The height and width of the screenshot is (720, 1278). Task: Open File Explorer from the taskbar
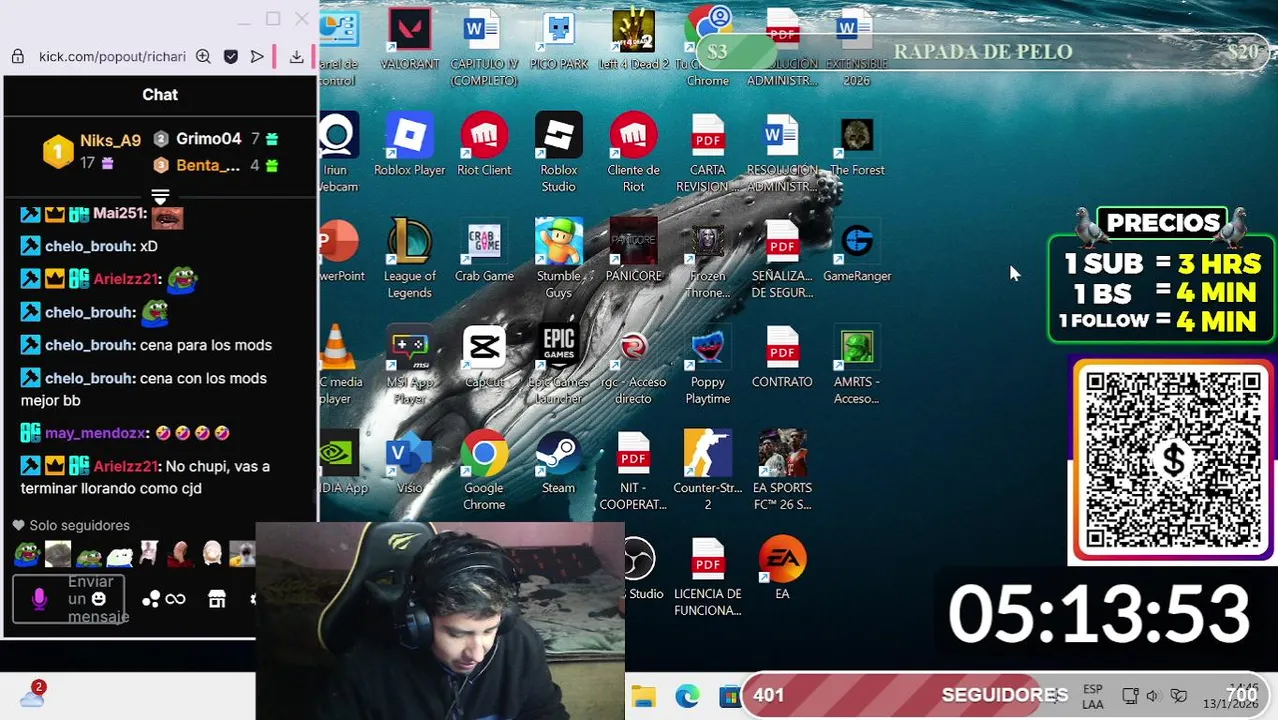pos(643,696)
